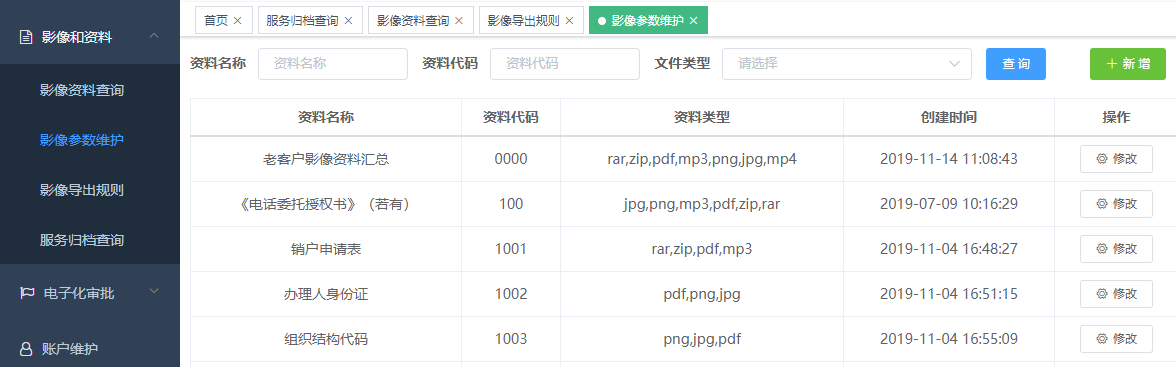Click the timestamp 2019-11-14 11:08:43
This screenshot has width=1176, height=367.
pyautogui.click(x=949, y=159)
